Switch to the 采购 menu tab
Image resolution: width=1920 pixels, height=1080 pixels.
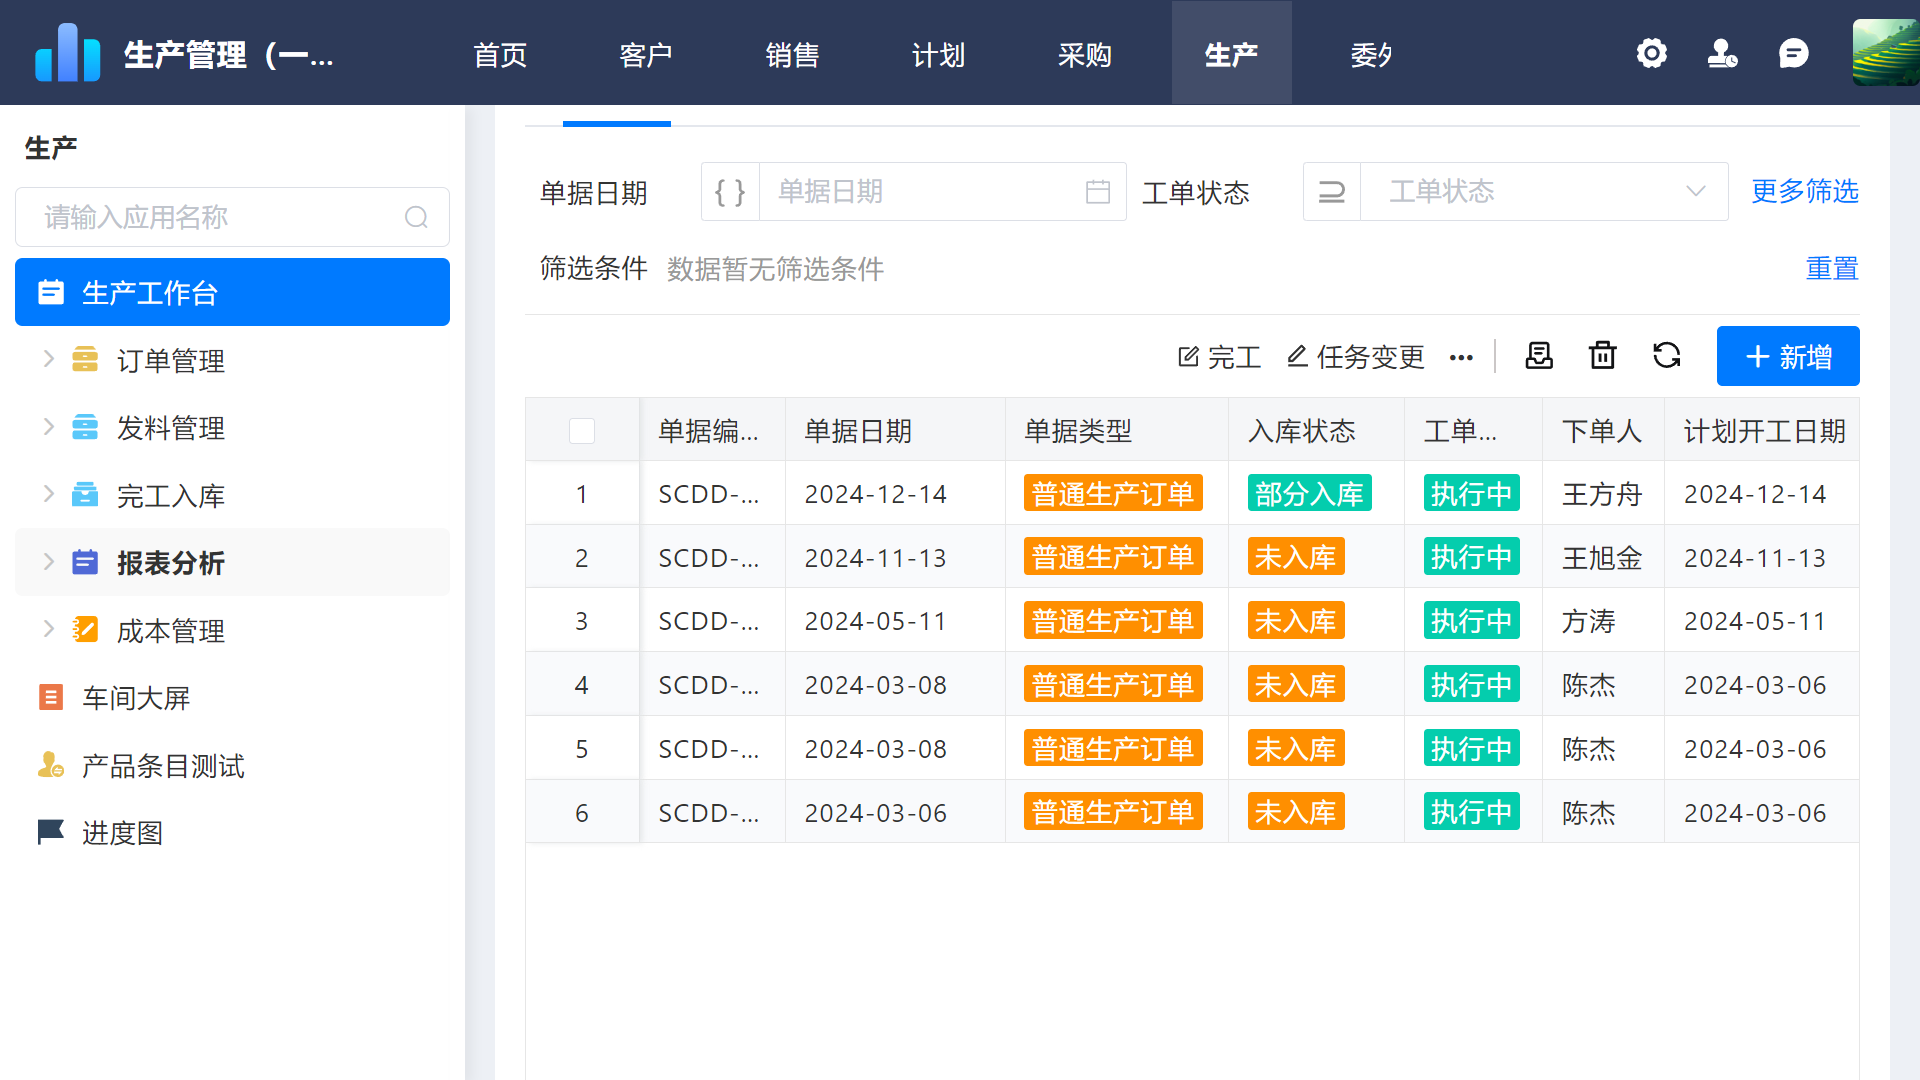pyautogui.click(x=1085, y=55)
